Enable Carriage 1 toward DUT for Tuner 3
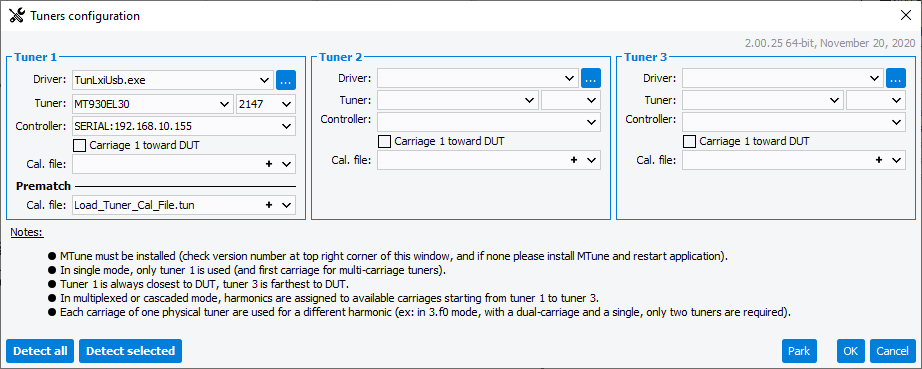The image size is (922, 369). (x=690, y=141)
